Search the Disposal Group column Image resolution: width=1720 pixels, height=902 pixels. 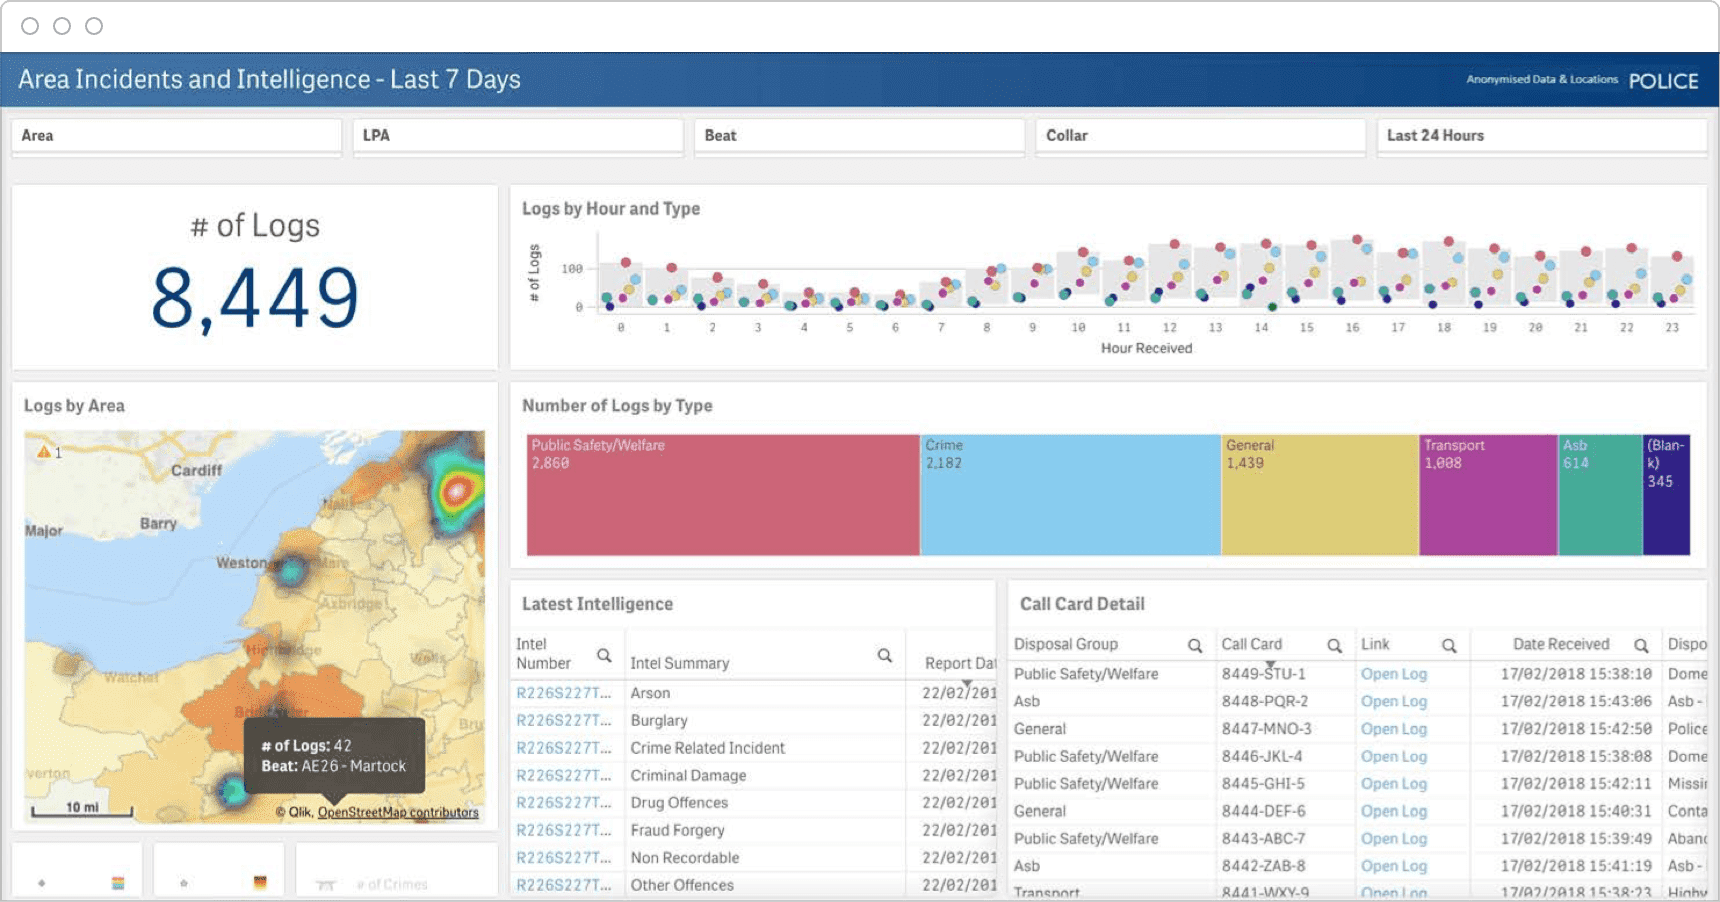coord(1194,646)
